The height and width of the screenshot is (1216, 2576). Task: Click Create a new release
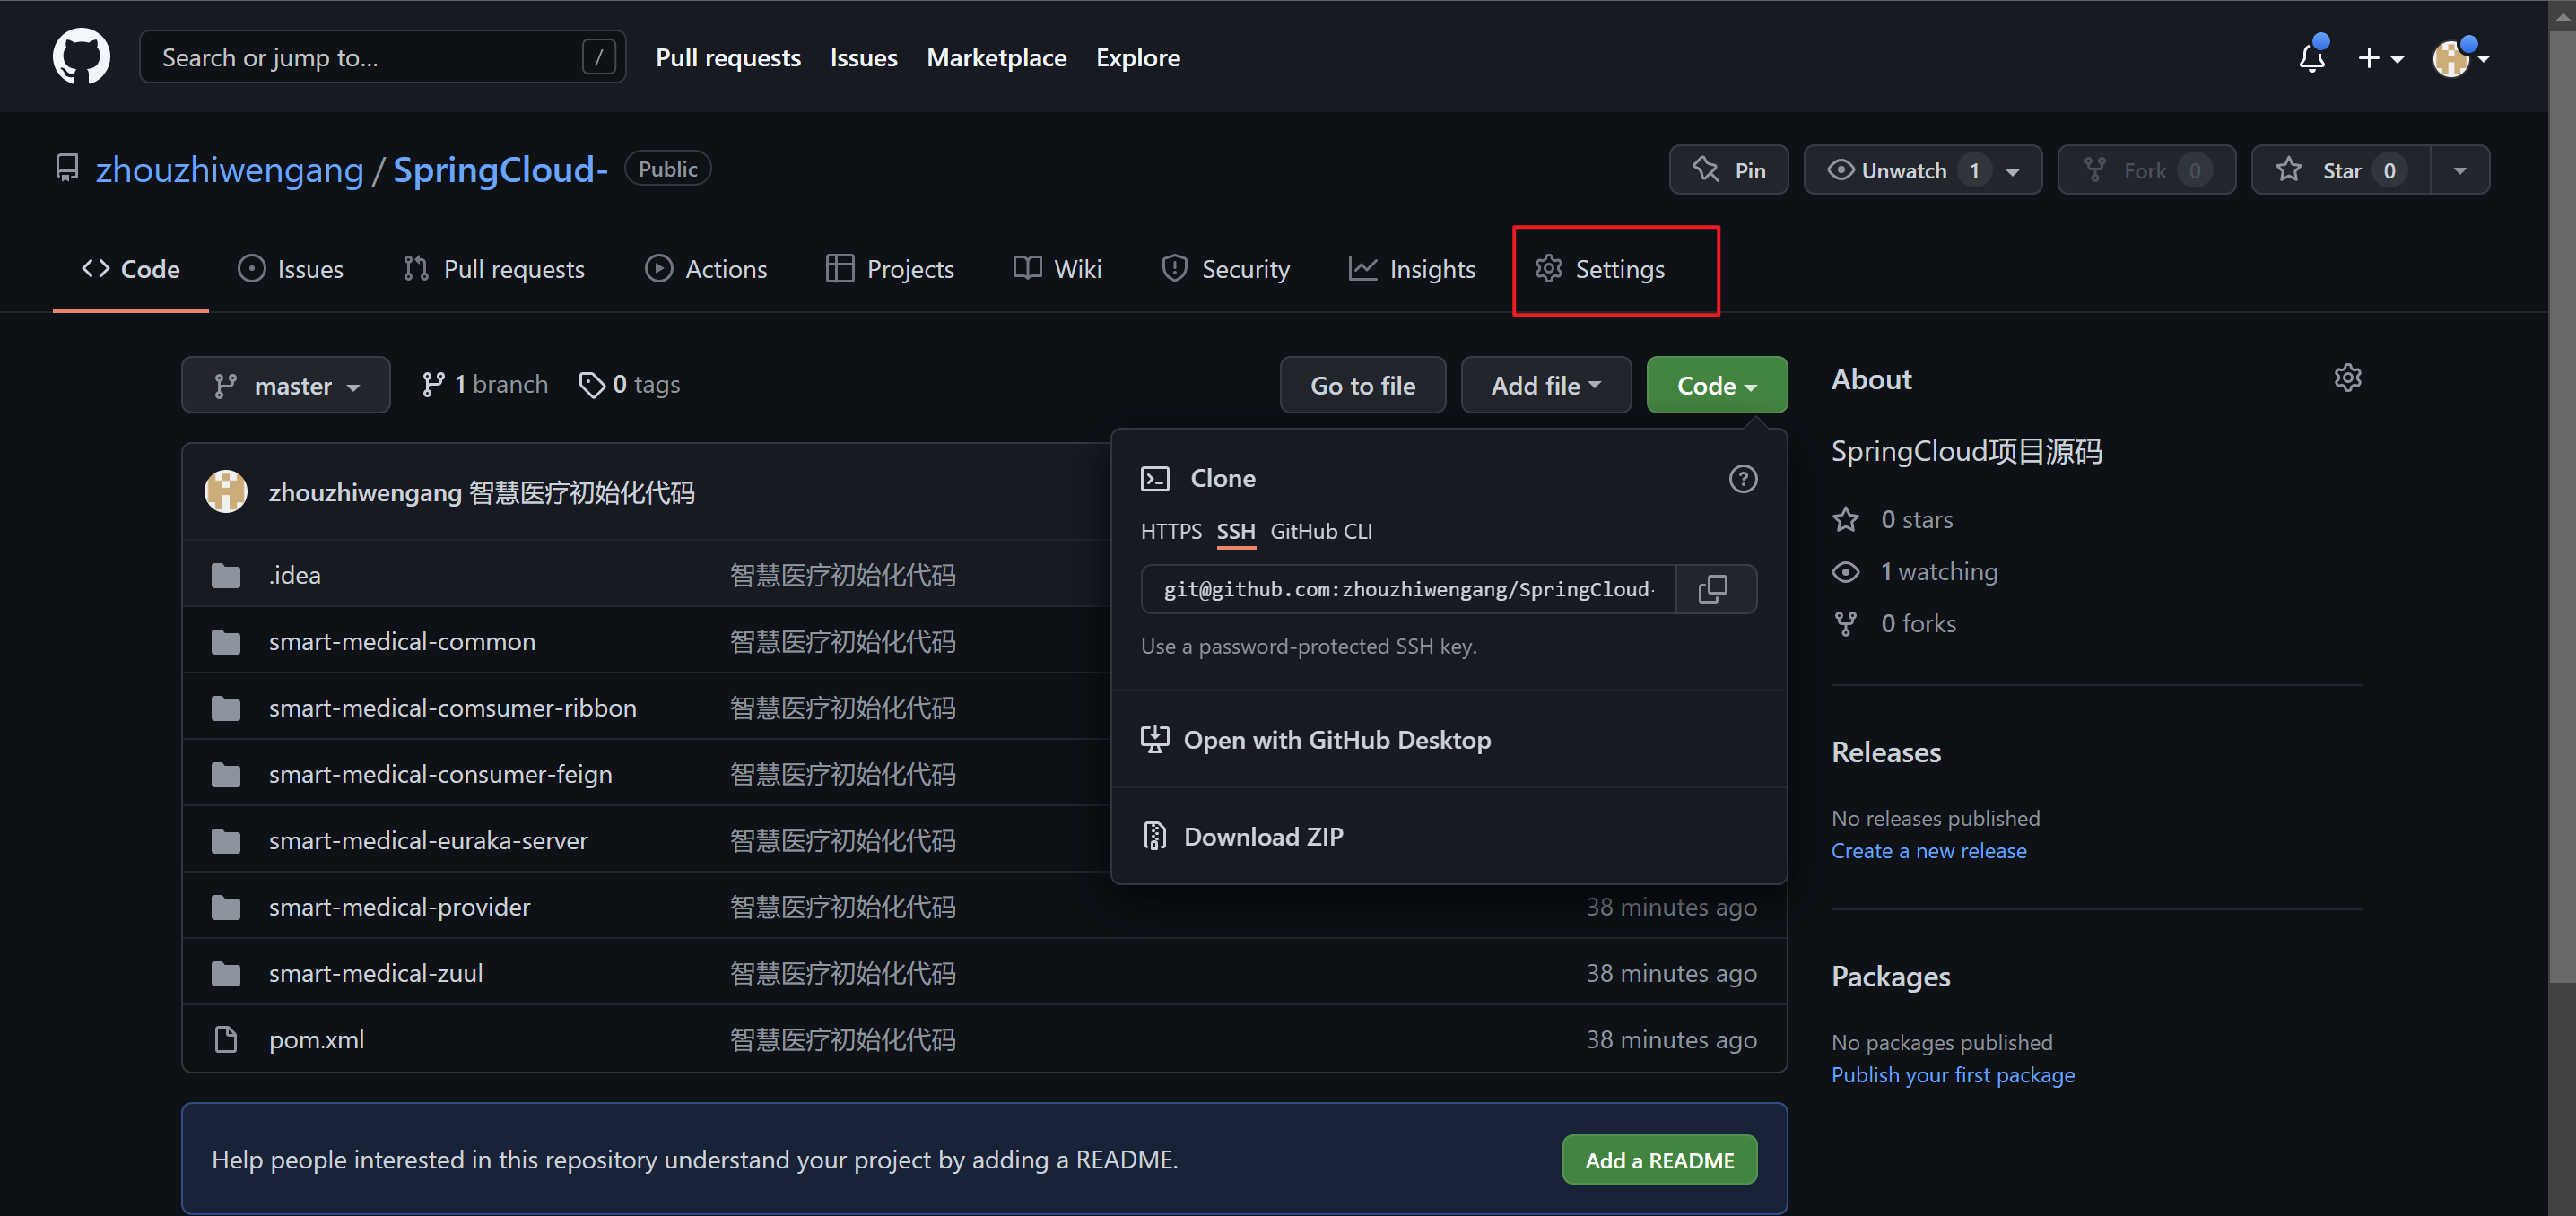pyautogui.click(x=1929, y=850)
